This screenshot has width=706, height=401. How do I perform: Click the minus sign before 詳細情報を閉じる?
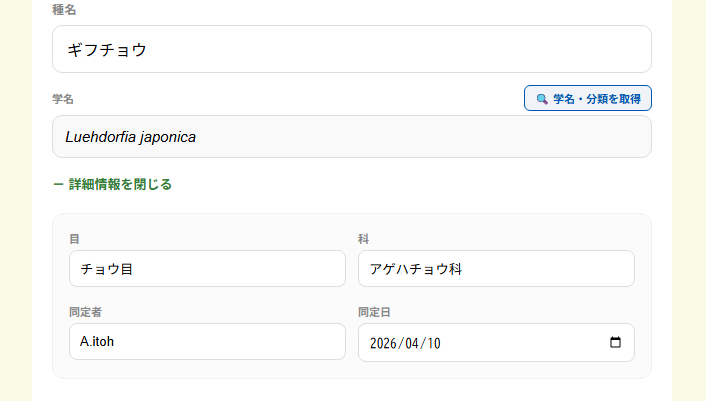click(x=58, y=184)
